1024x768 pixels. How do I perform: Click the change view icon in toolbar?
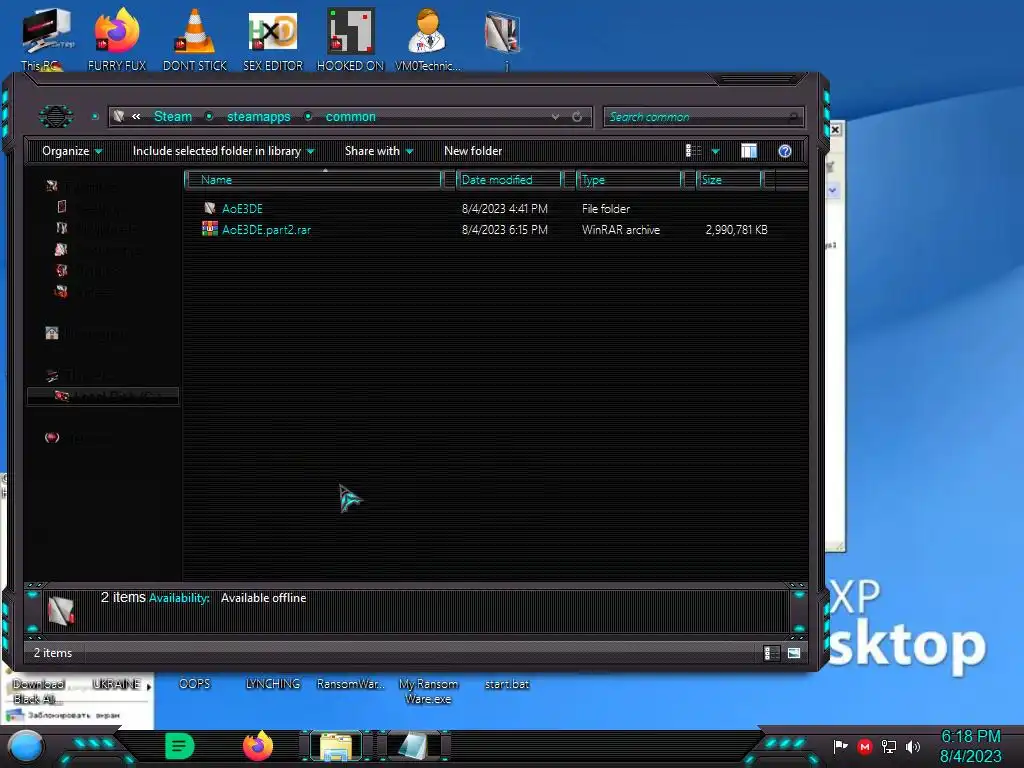pyautogui.click(x=694, y=151)
